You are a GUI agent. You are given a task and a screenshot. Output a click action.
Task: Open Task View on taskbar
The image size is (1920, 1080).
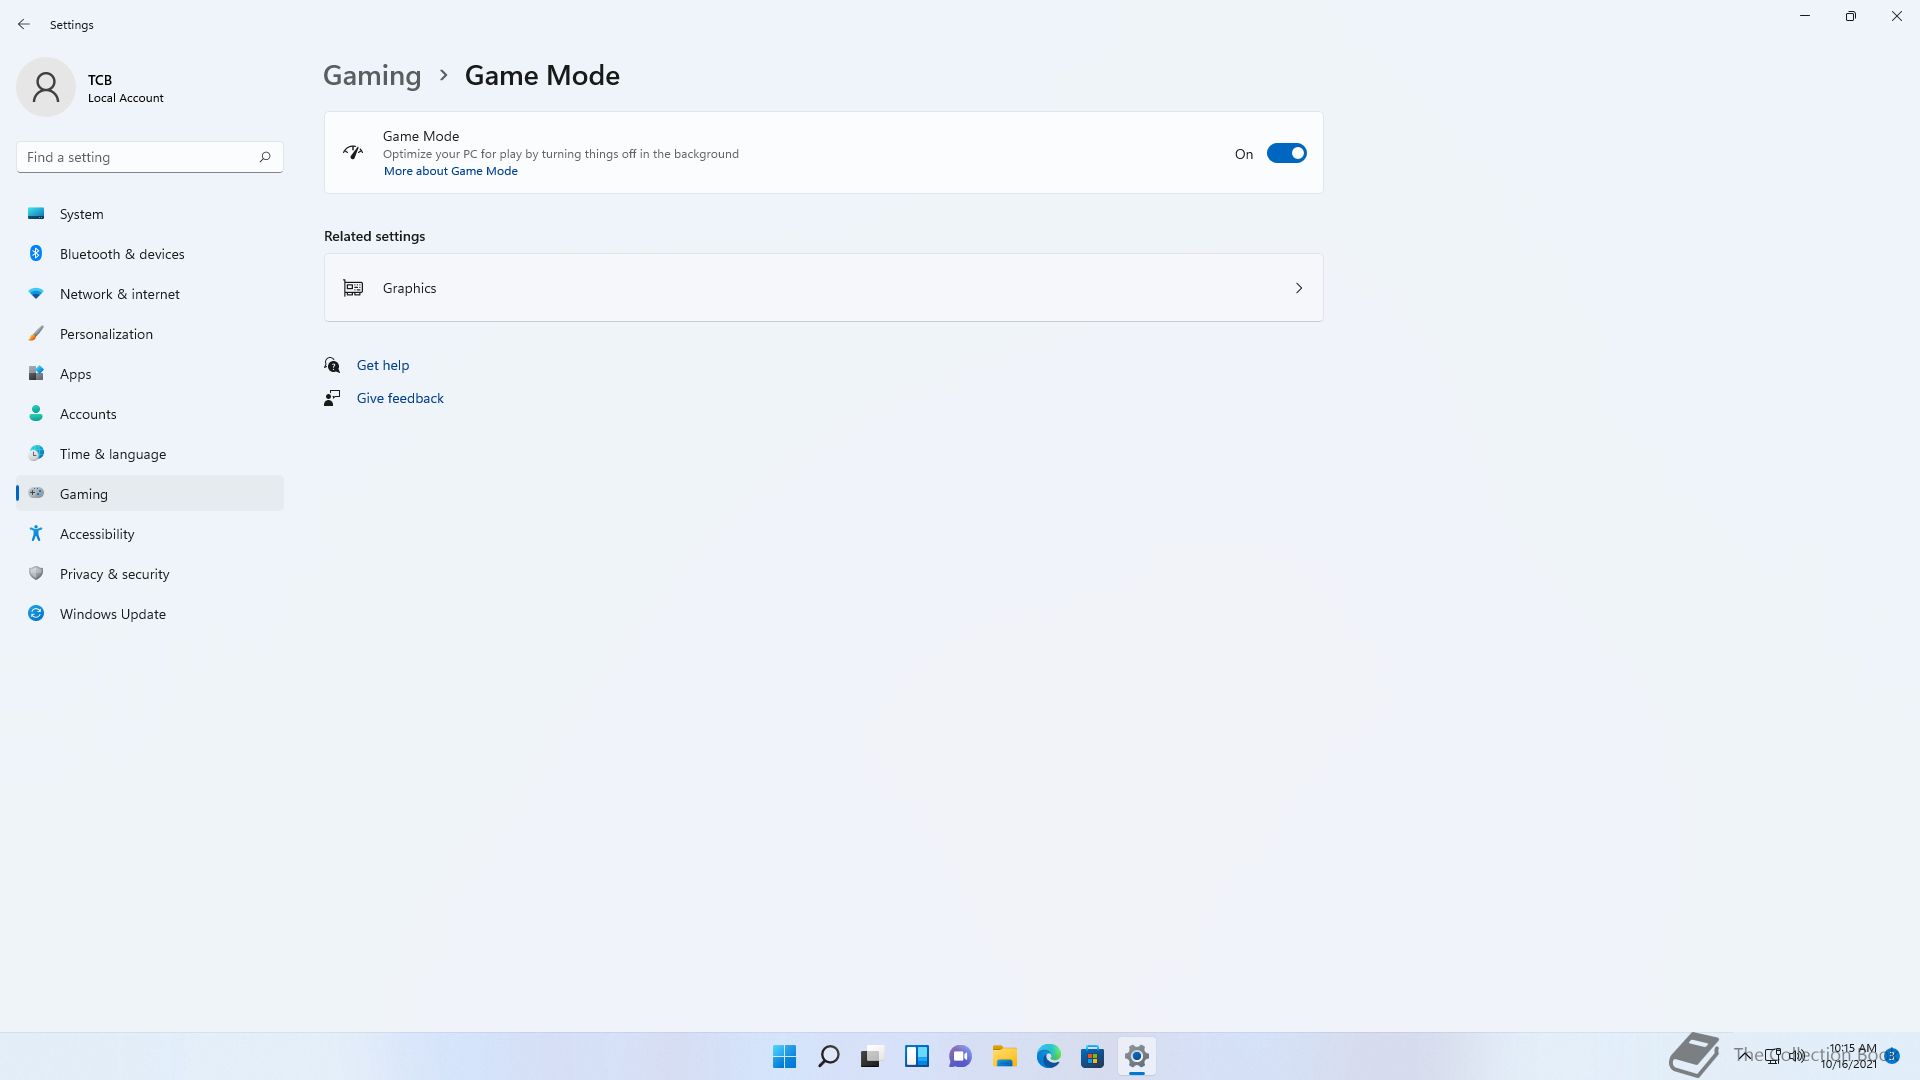(873, 1056)
